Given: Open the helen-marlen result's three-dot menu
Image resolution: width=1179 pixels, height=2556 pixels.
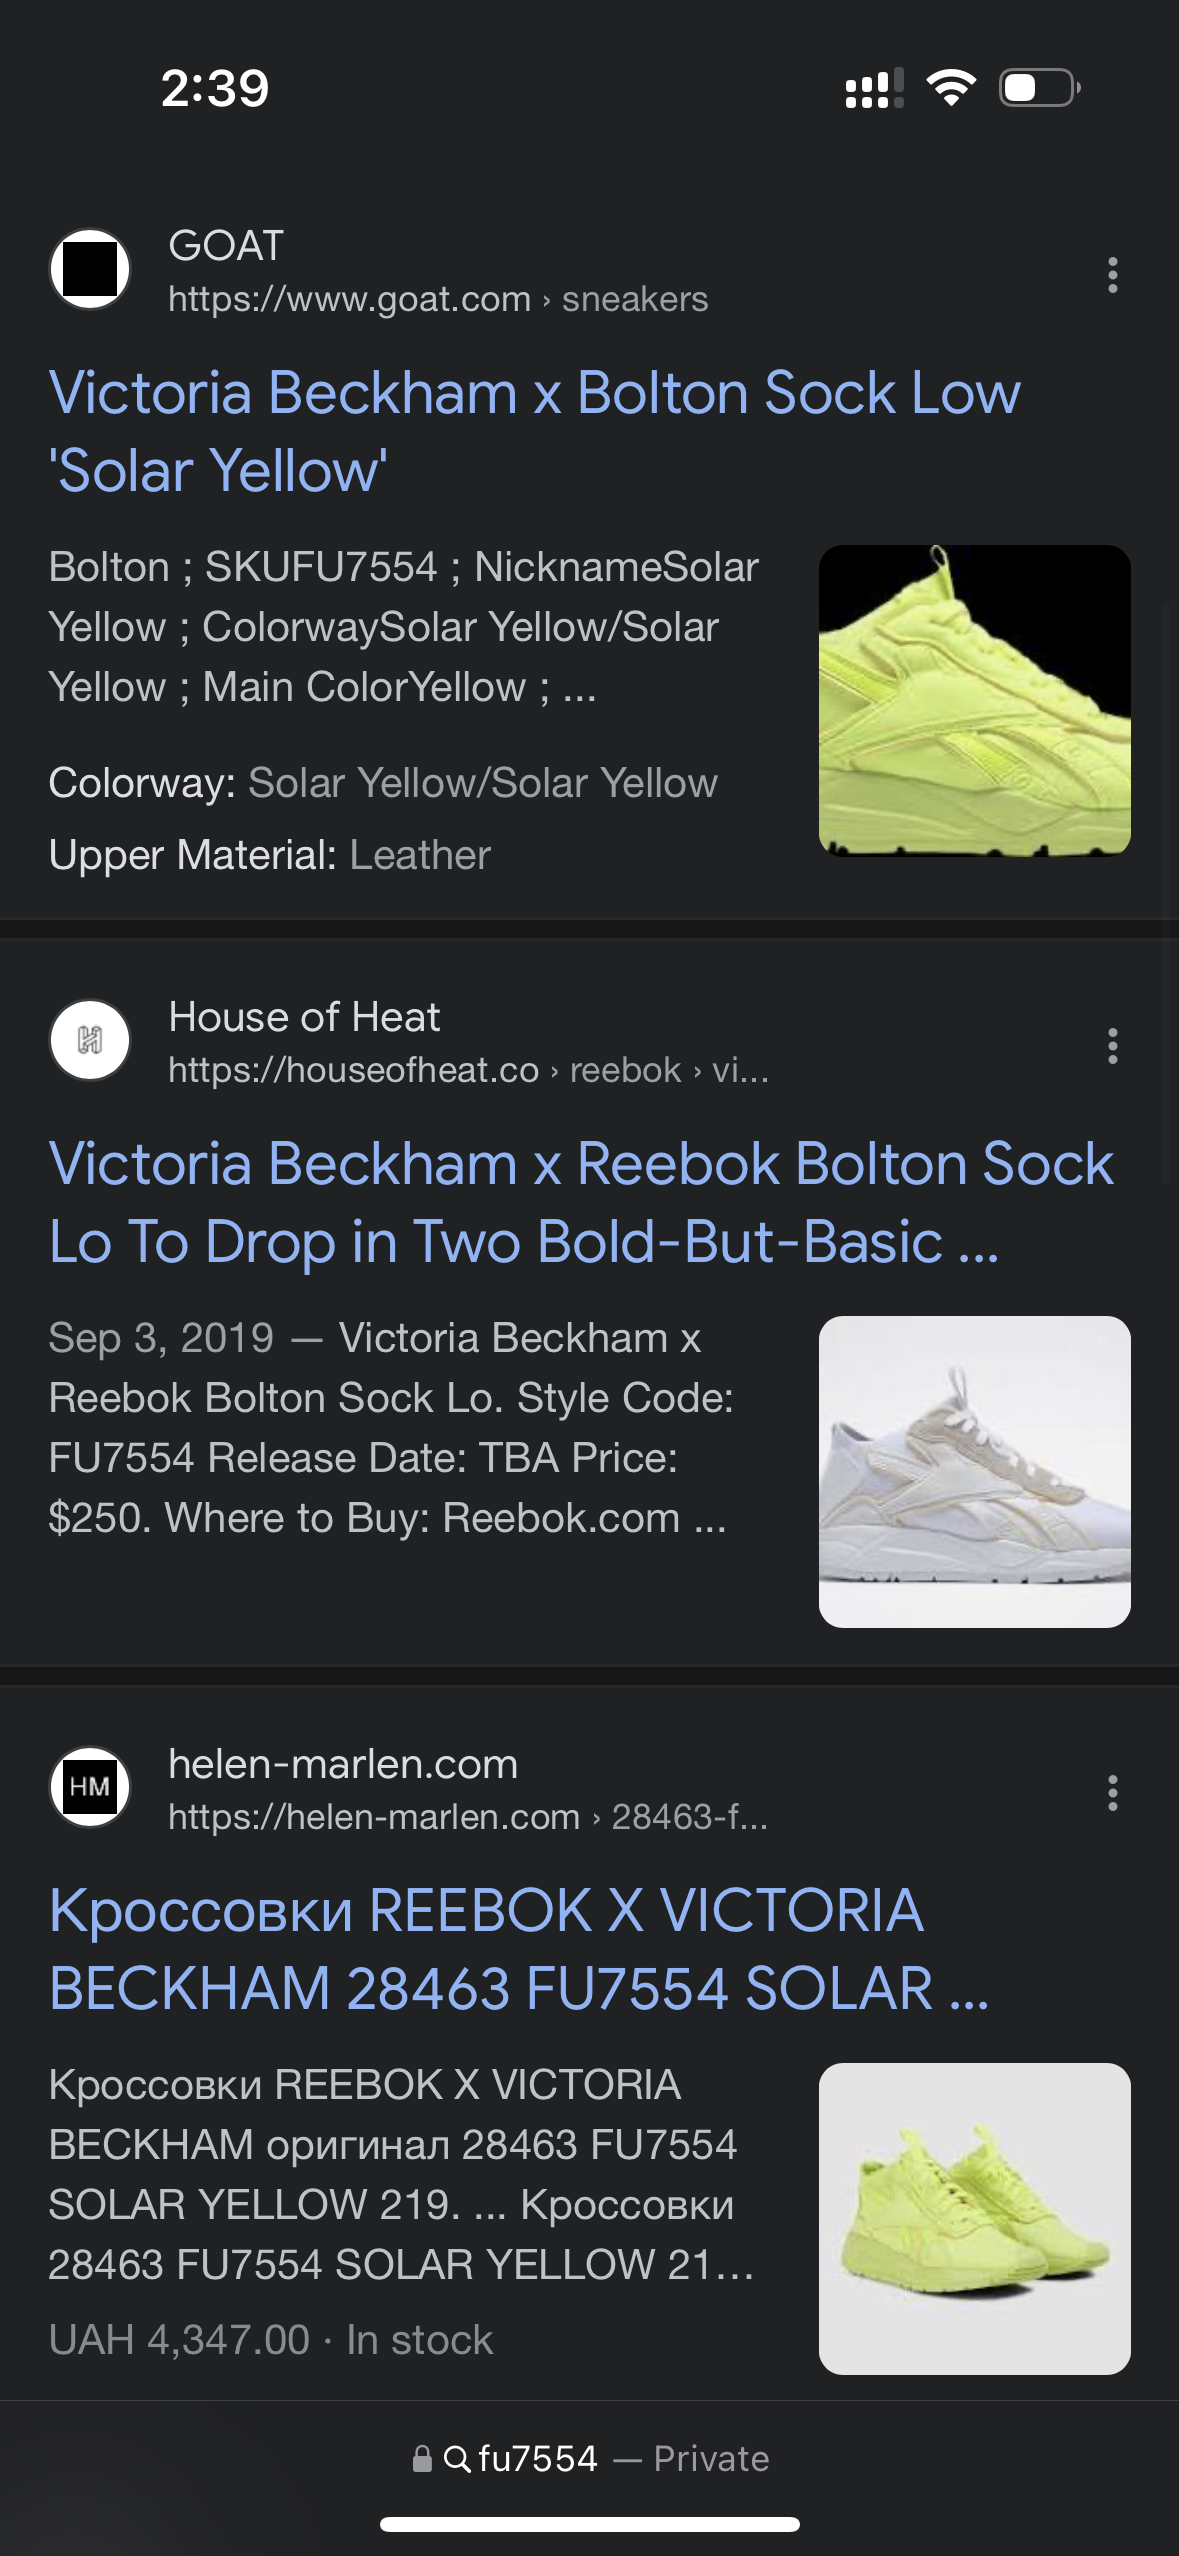Looking at the screenshot, I should 1112,1793.
